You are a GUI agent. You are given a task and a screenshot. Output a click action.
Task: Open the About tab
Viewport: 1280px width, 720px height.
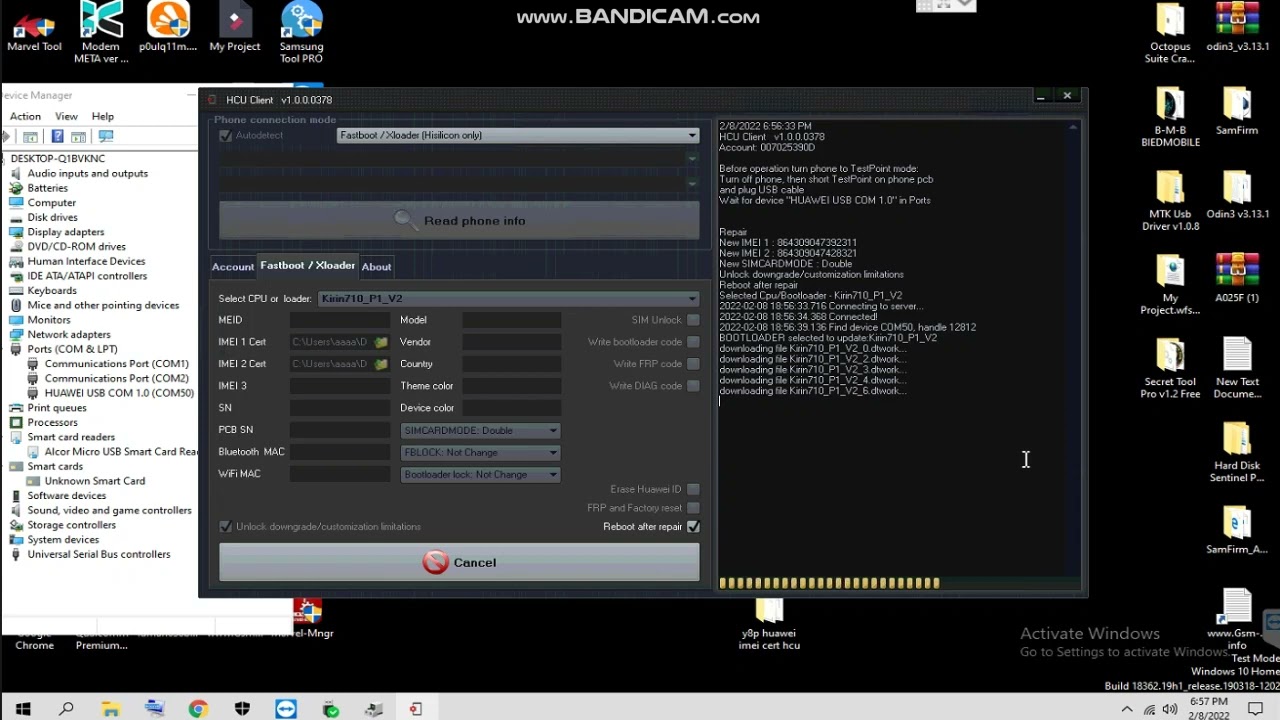tap(377, 267)
